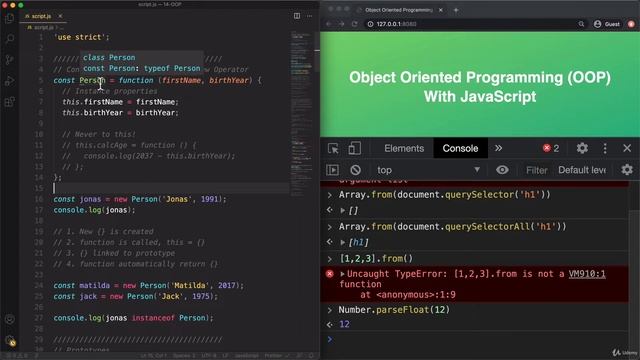Open a new browser tab

tap(456, 10)
